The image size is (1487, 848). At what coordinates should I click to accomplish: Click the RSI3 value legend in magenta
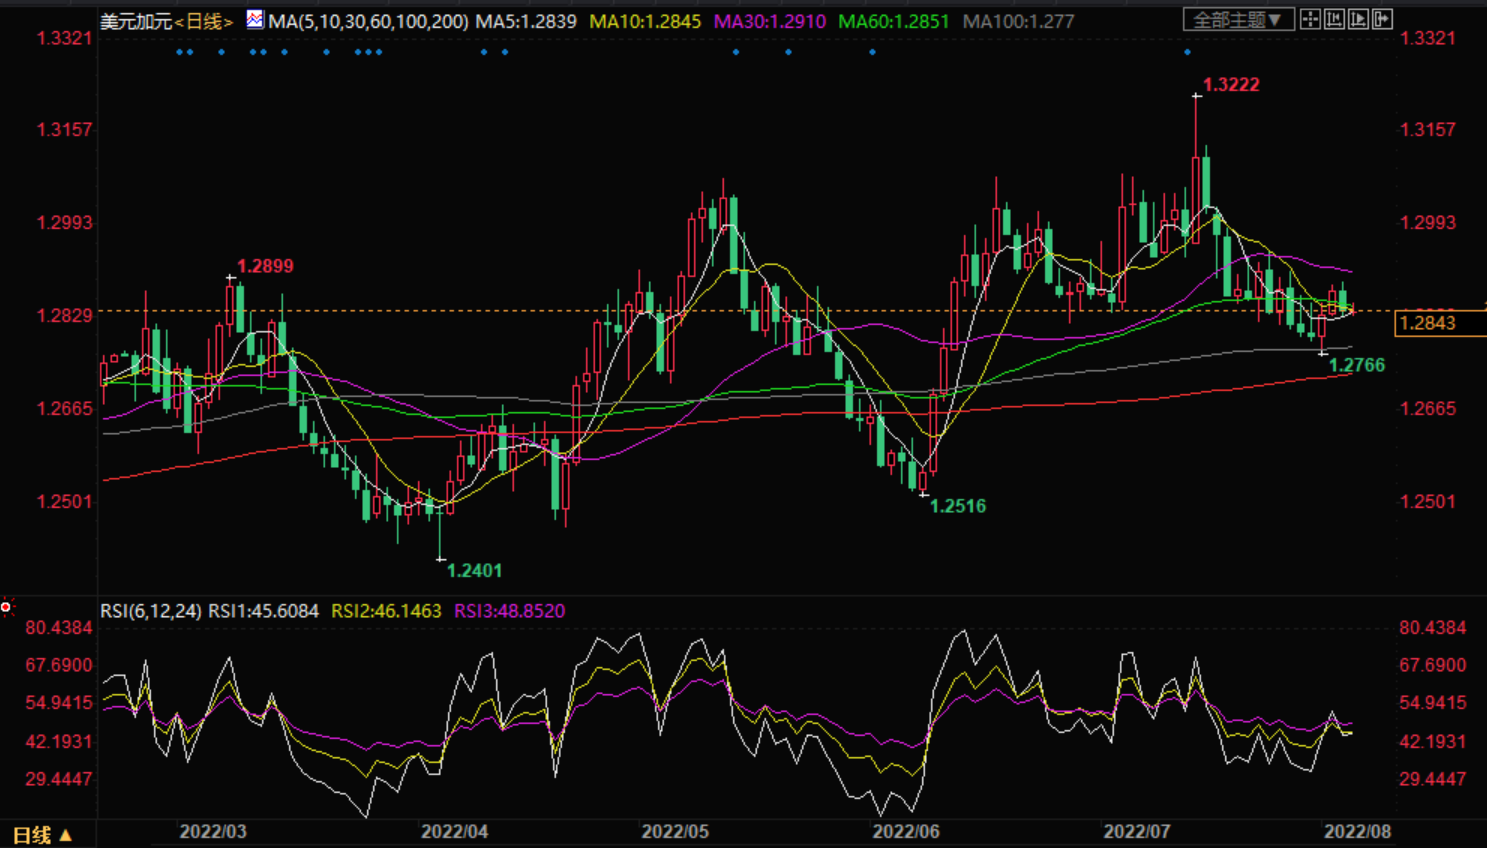tap(509, 611)
